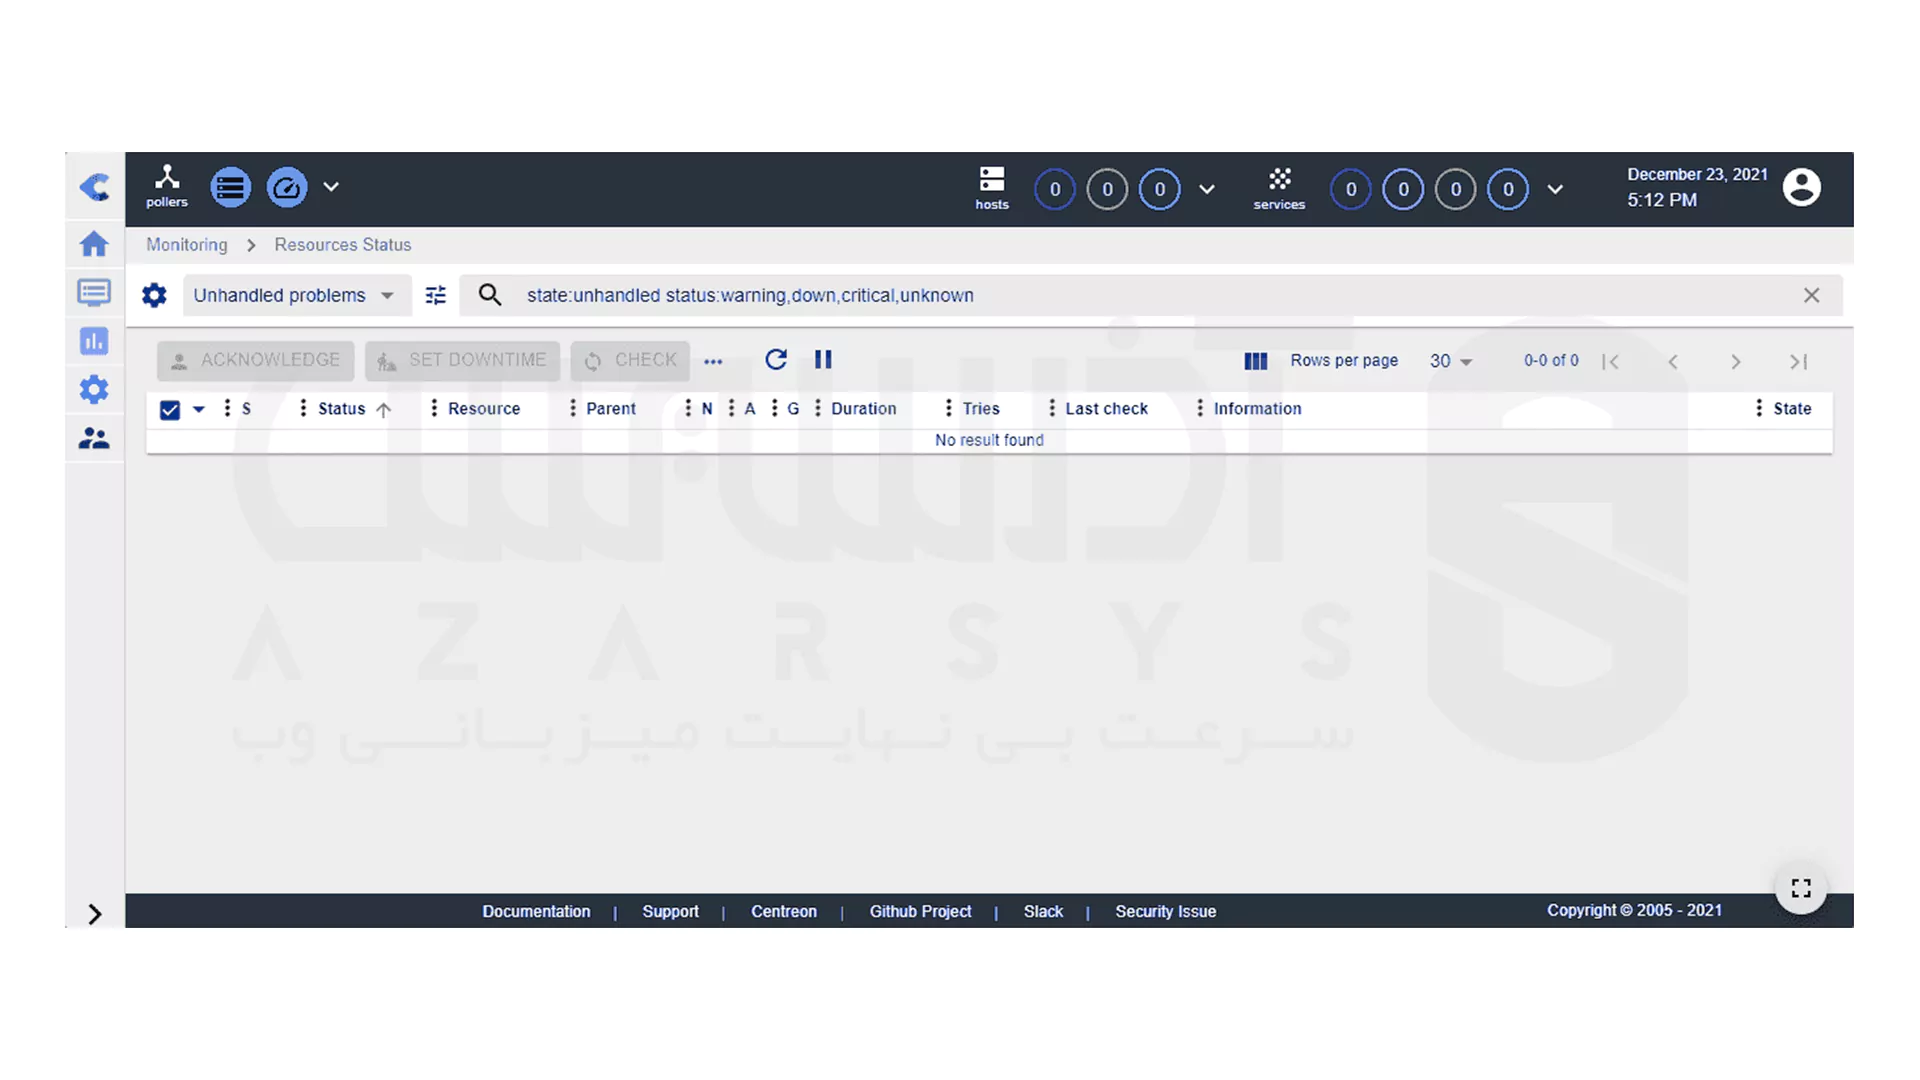The height and width of the screenshot is (1080, 1920).
Task: Expand the hosts summary dropdown chevron
Action: pyautogui.click(x=1207, y=189)
